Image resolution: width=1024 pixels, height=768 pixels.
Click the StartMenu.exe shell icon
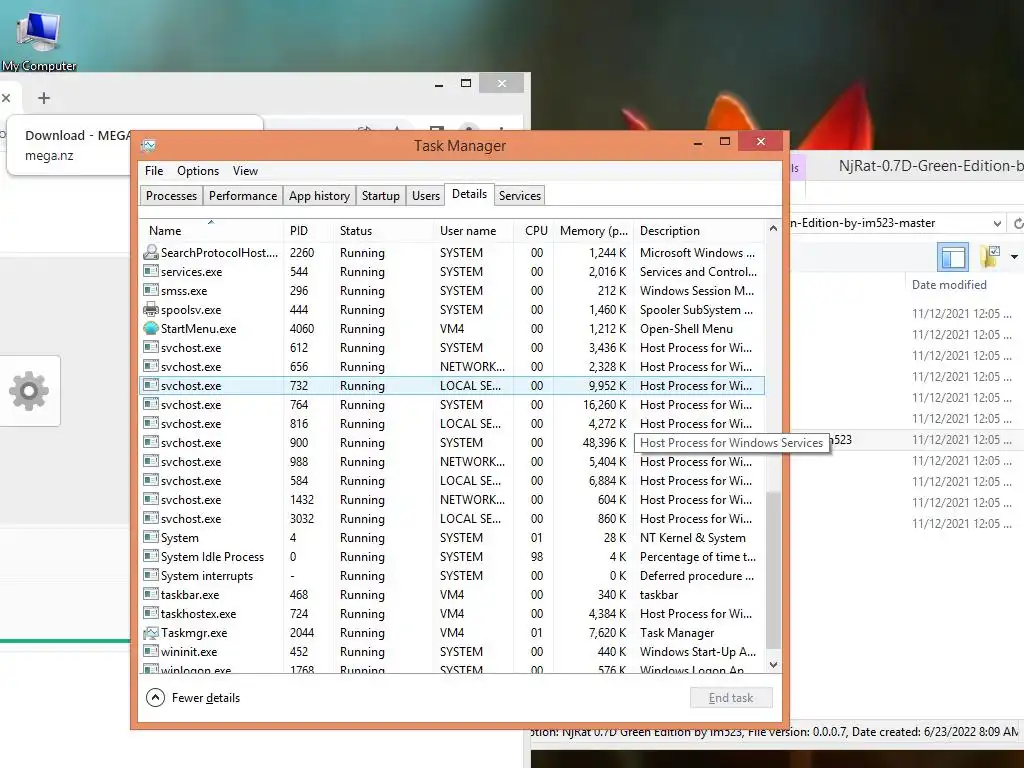pyautogui.click(x=151, y=328)
